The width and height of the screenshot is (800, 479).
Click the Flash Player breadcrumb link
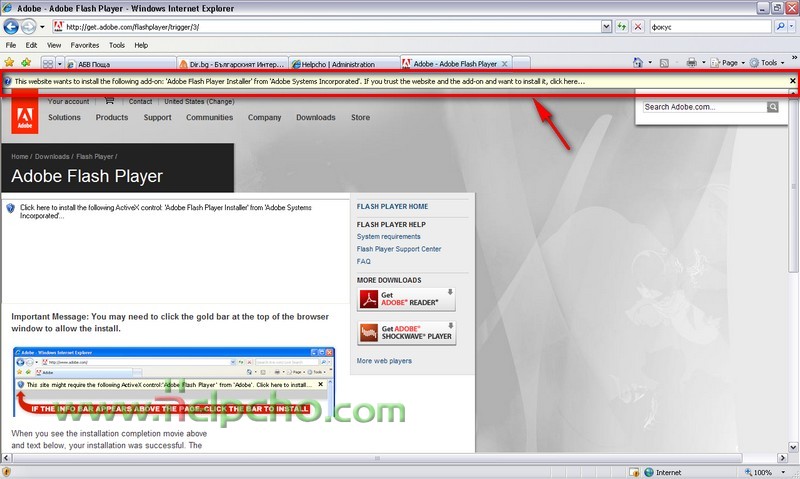tap(94, 157)
